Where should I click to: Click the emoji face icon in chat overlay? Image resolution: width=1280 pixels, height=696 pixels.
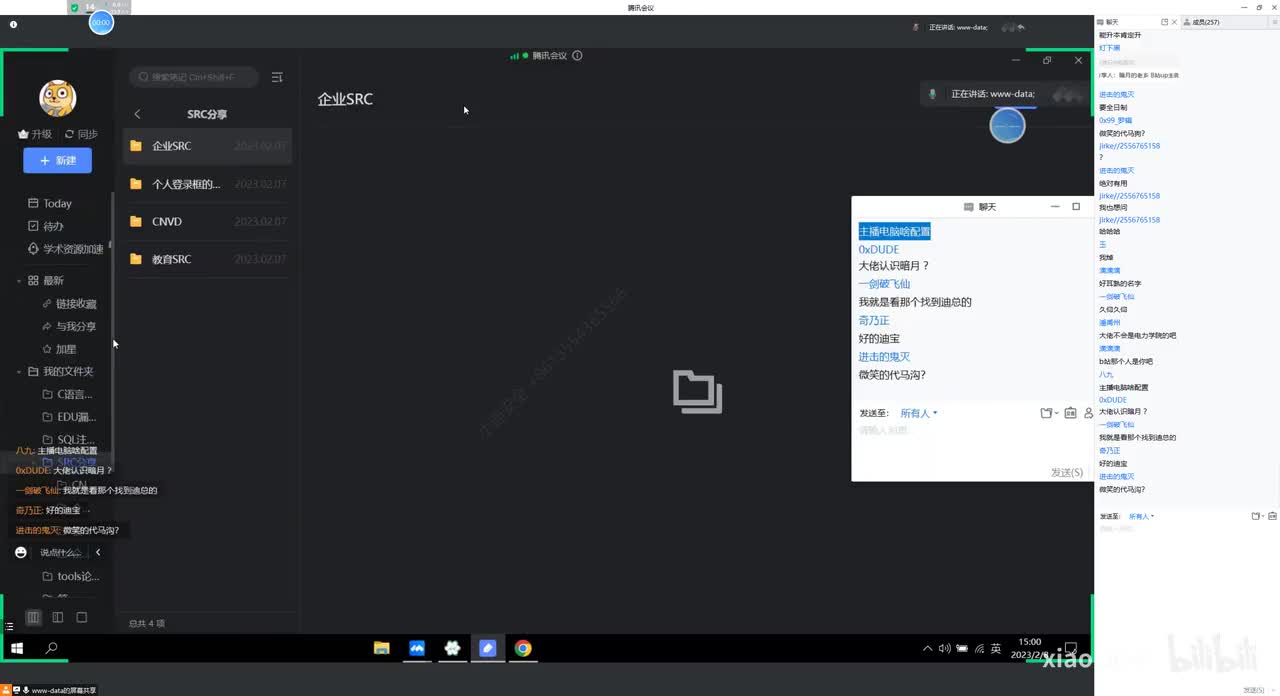pyautogui.click(x=21, y=552)
